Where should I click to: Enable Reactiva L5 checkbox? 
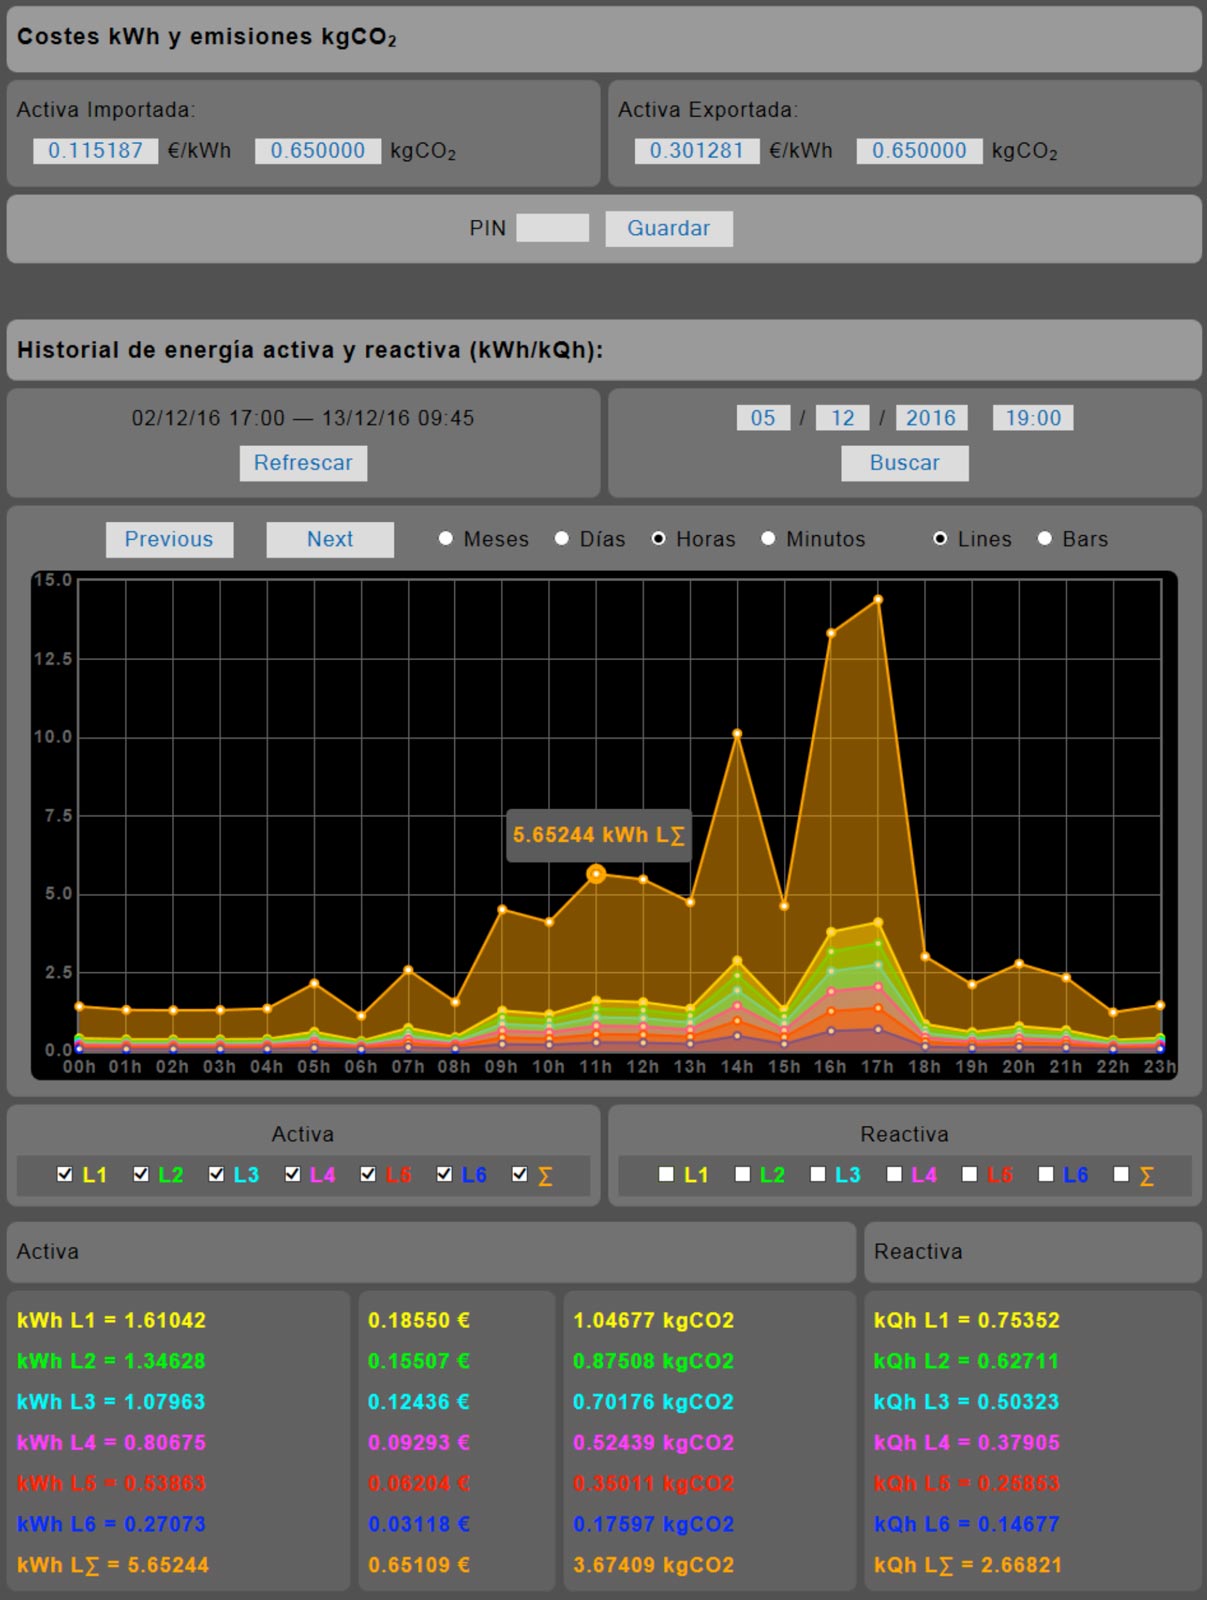(x=969, y=1175)
